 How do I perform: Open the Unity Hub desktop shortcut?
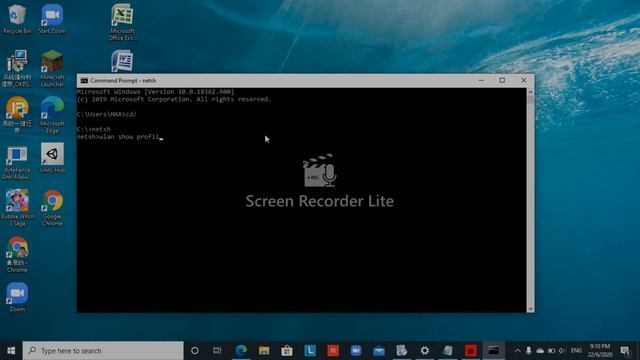(52, 158)
